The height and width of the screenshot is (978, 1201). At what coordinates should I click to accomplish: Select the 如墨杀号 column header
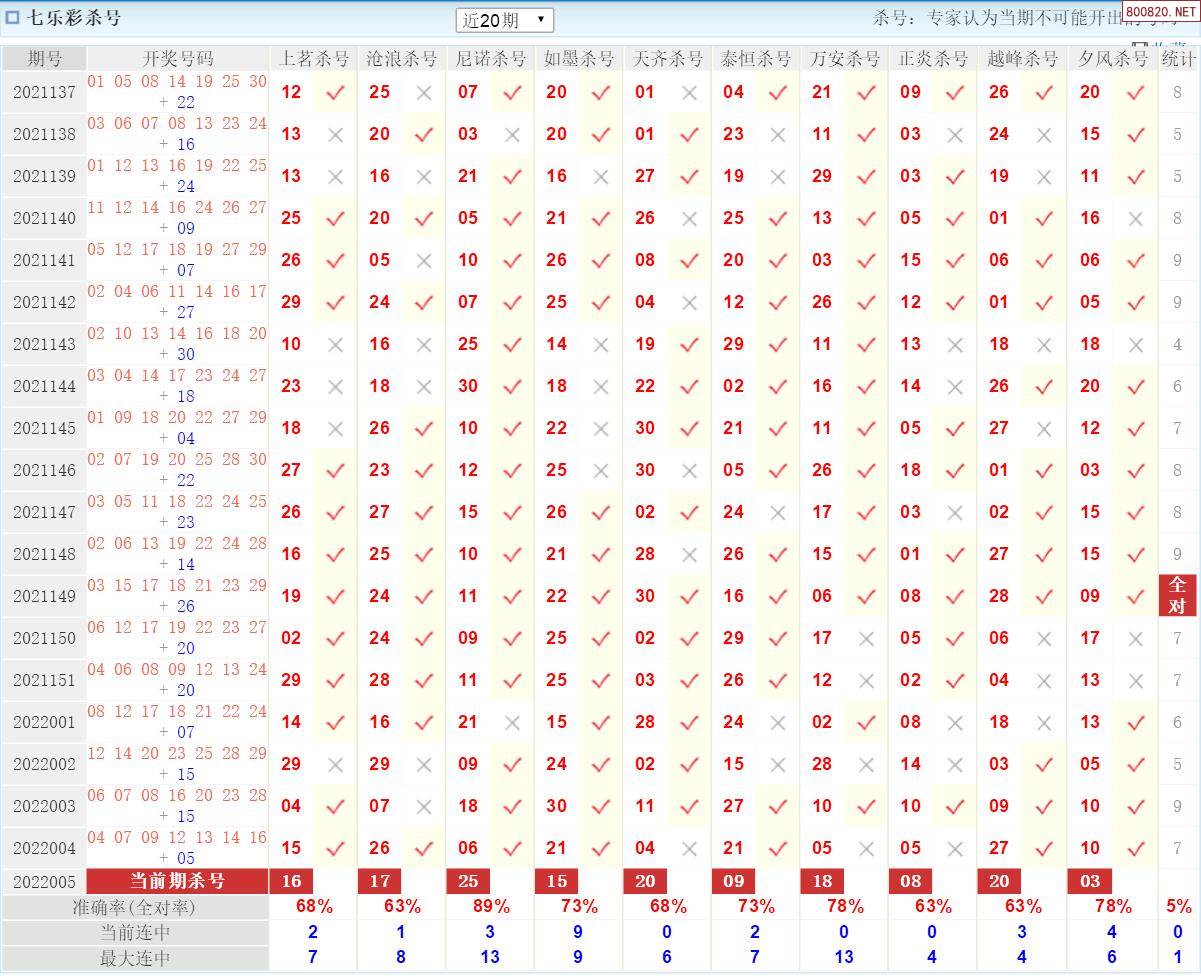coord(579,58)
